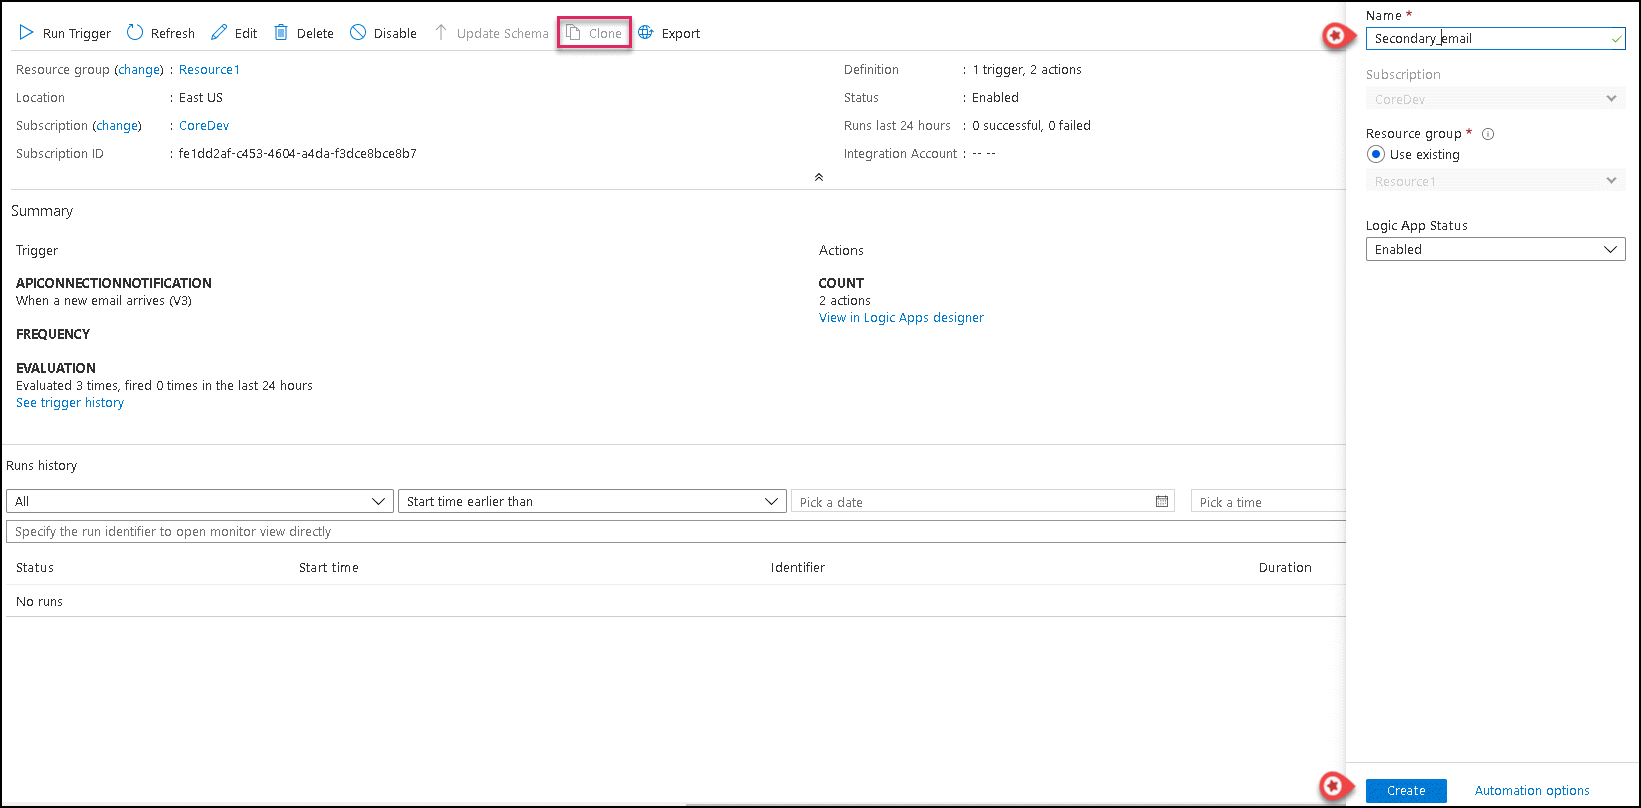Open View in Logic Apps designer link

pyautogui.click(x=901, y=318)
